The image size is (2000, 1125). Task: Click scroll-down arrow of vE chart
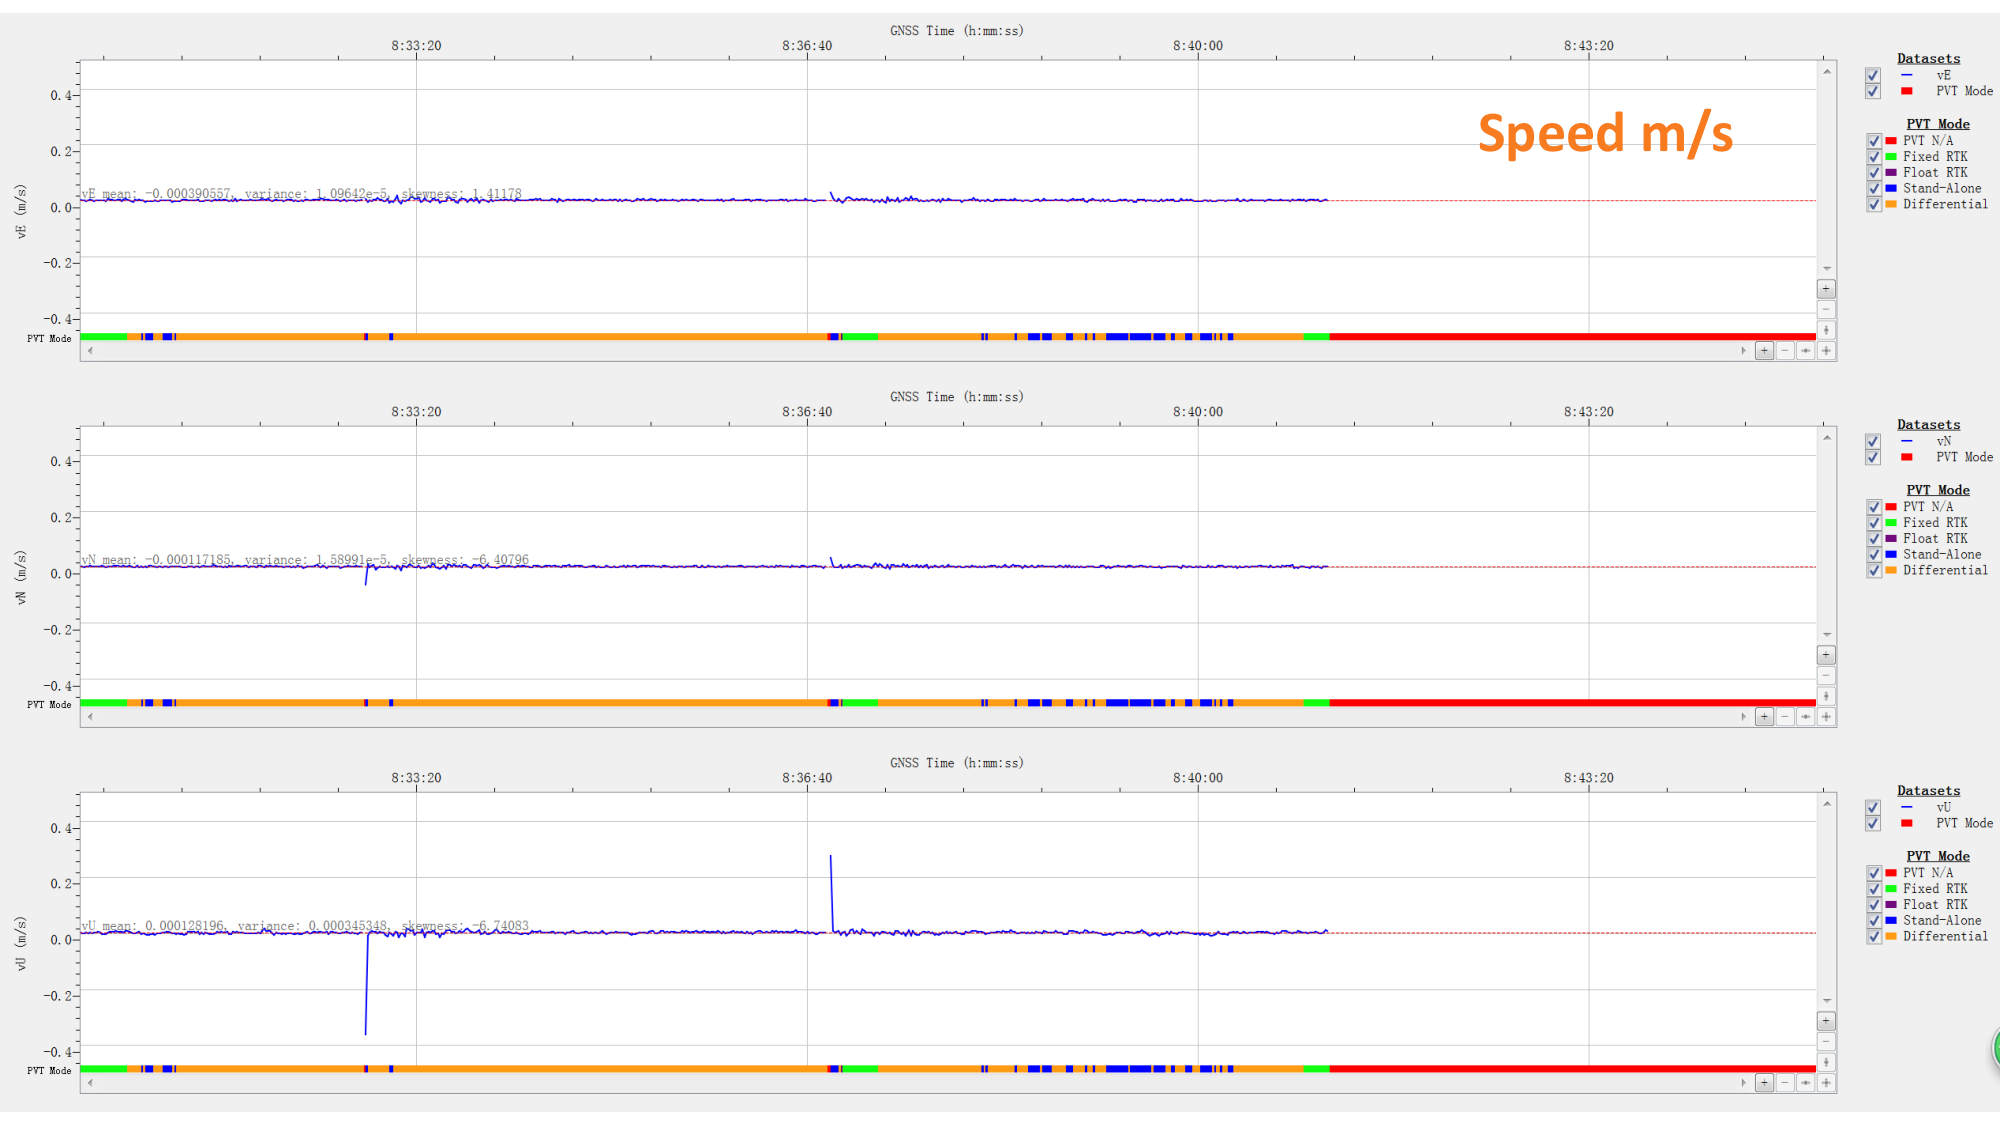coord(1826,269)
